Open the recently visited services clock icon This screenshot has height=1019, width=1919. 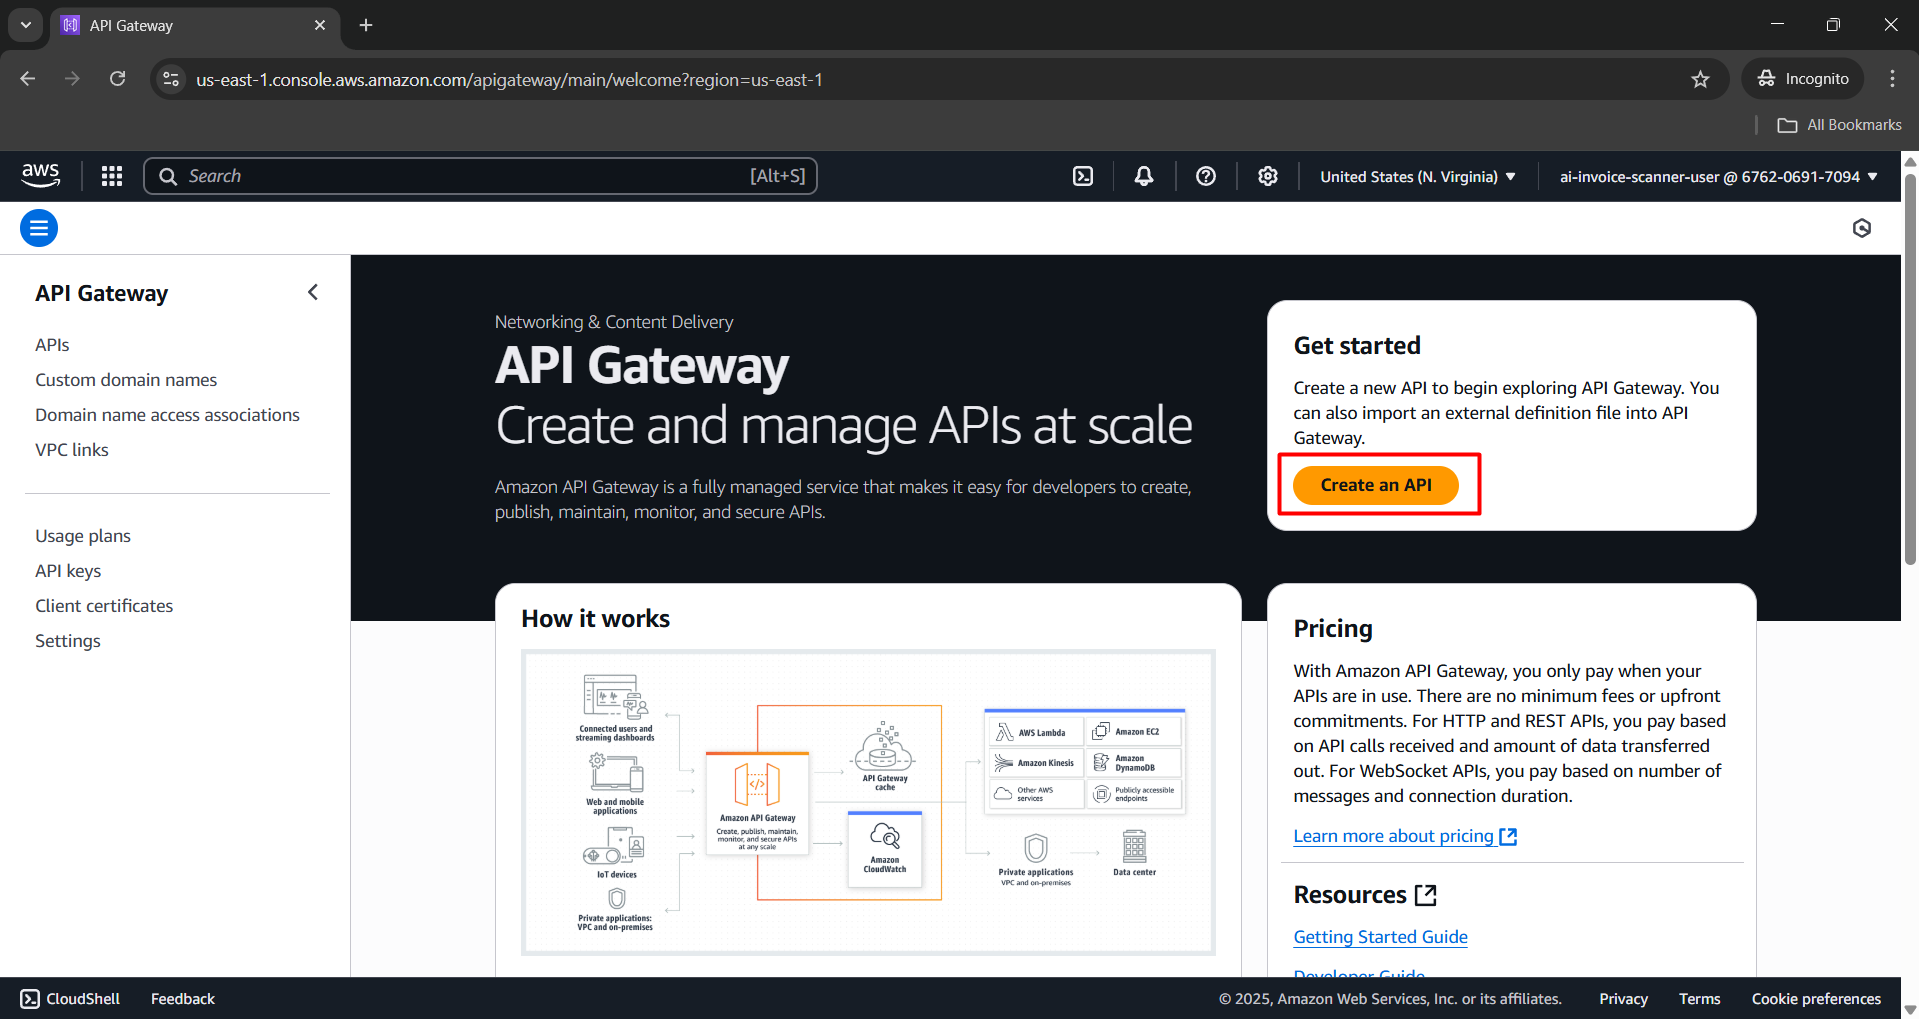tap(1861, 227)
